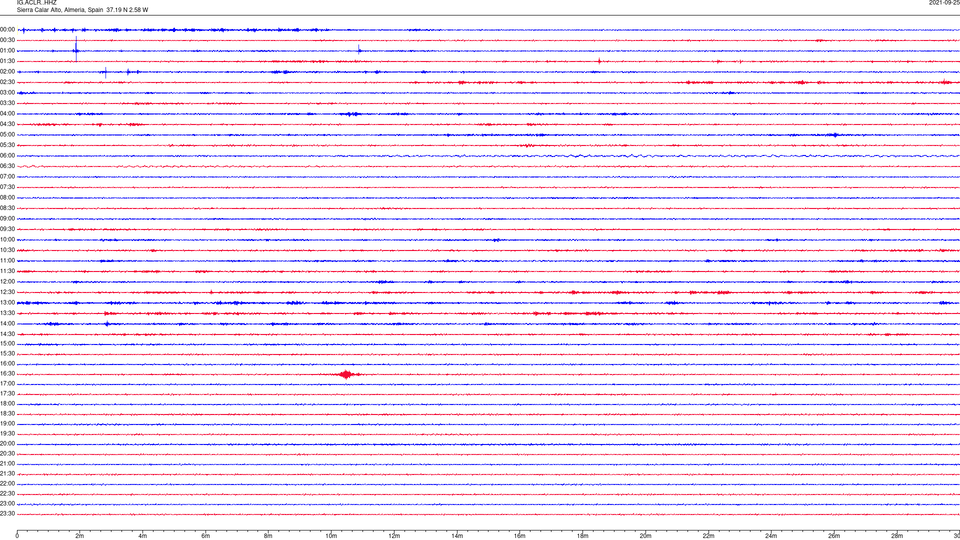Click the 16:30 time label
The width and height of the screenshot is (960, 540).
point(7,373)
